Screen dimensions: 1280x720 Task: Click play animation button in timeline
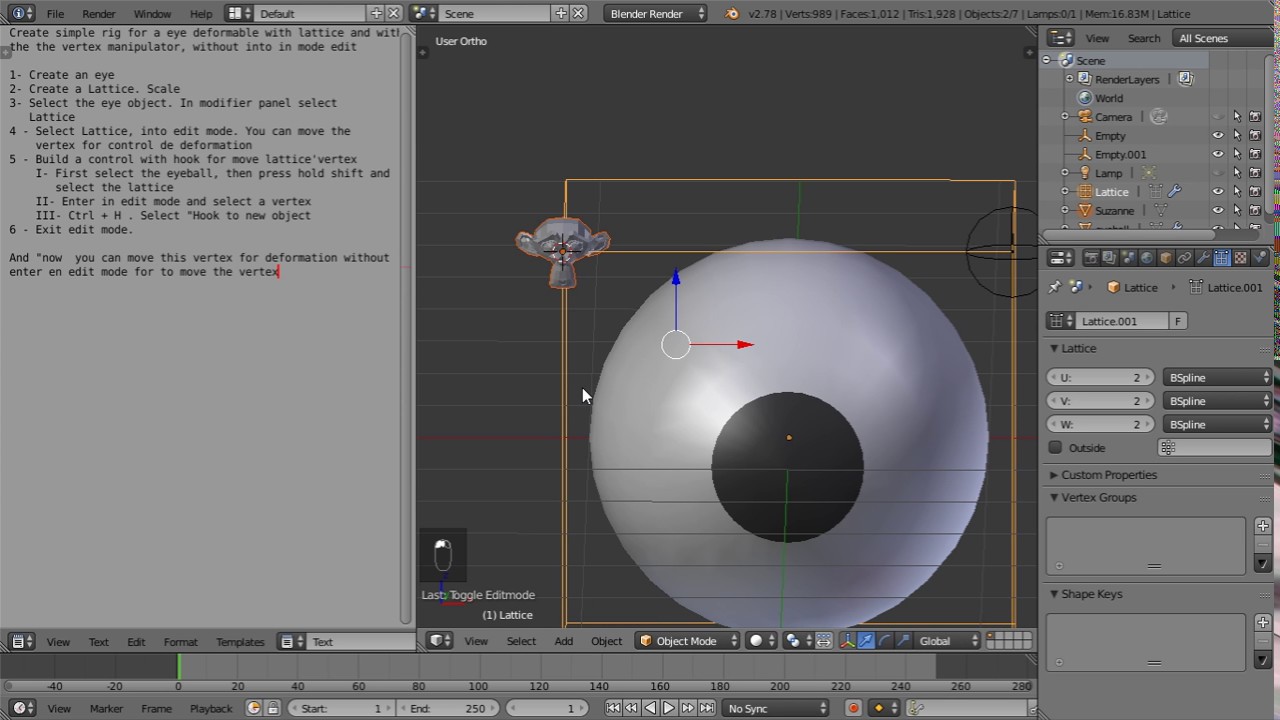point(669,708)
